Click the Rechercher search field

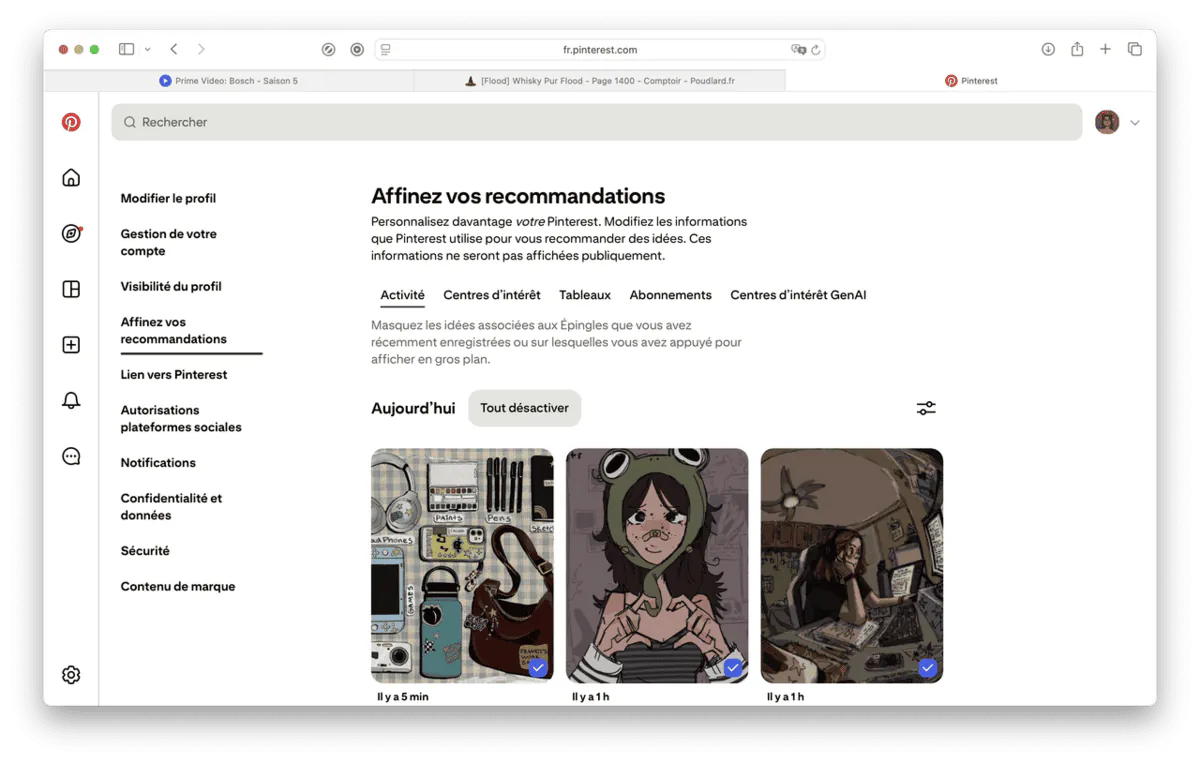tap(597, 122)
